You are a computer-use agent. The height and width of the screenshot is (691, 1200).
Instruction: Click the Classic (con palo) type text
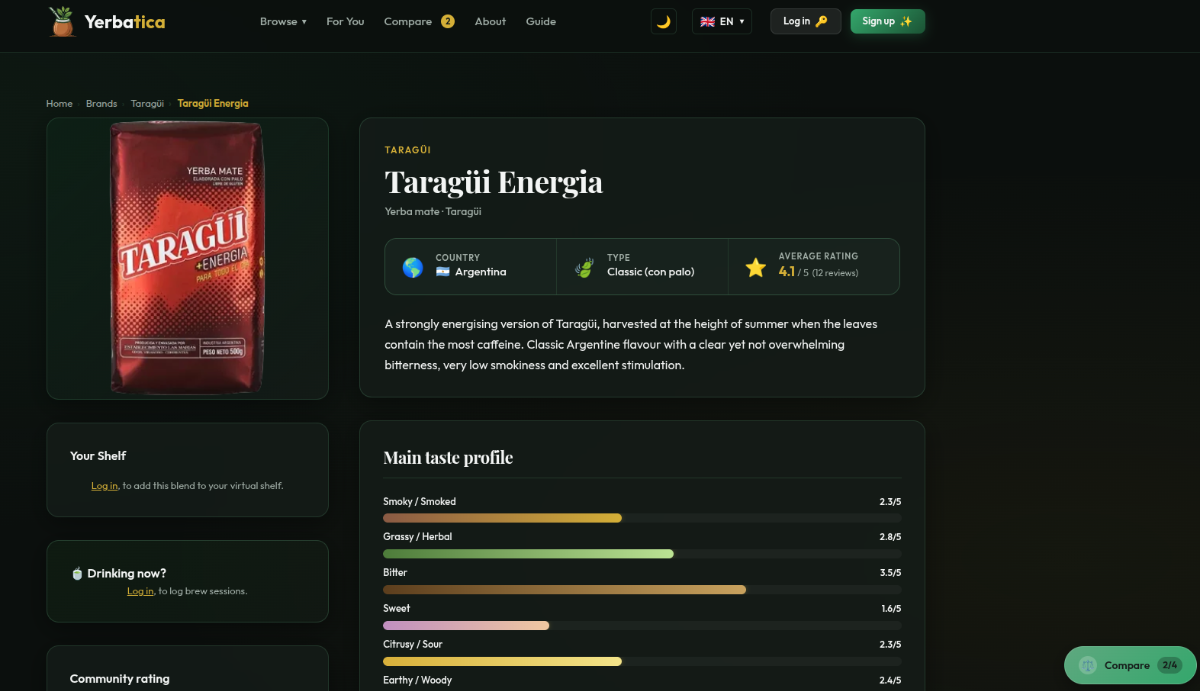pyautogui.click(x=651, y=272)
